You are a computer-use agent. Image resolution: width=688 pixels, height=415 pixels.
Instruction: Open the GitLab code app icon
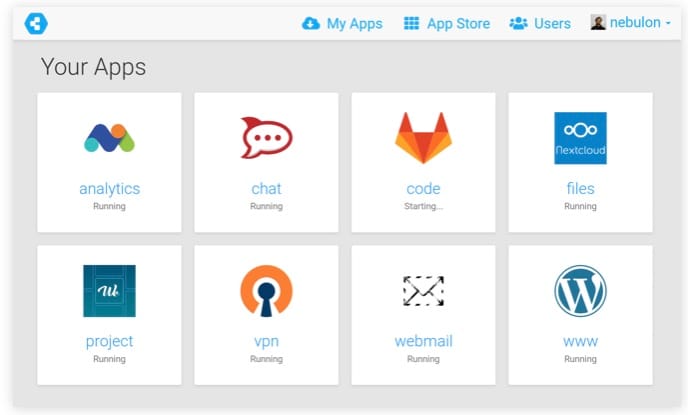click(423, 138)
